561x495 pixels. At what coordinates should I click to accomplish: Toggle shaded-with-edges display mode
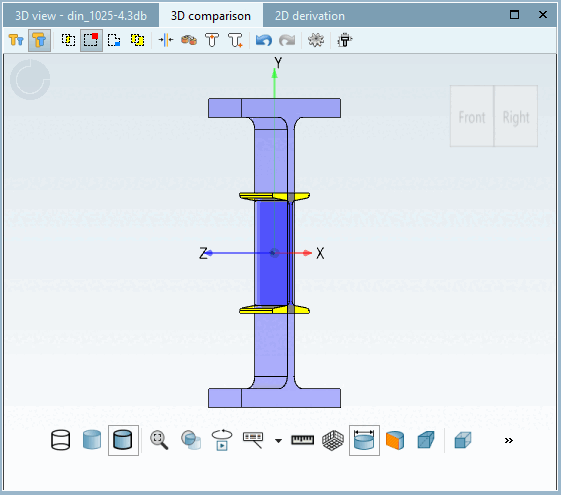tap(123, 440)
